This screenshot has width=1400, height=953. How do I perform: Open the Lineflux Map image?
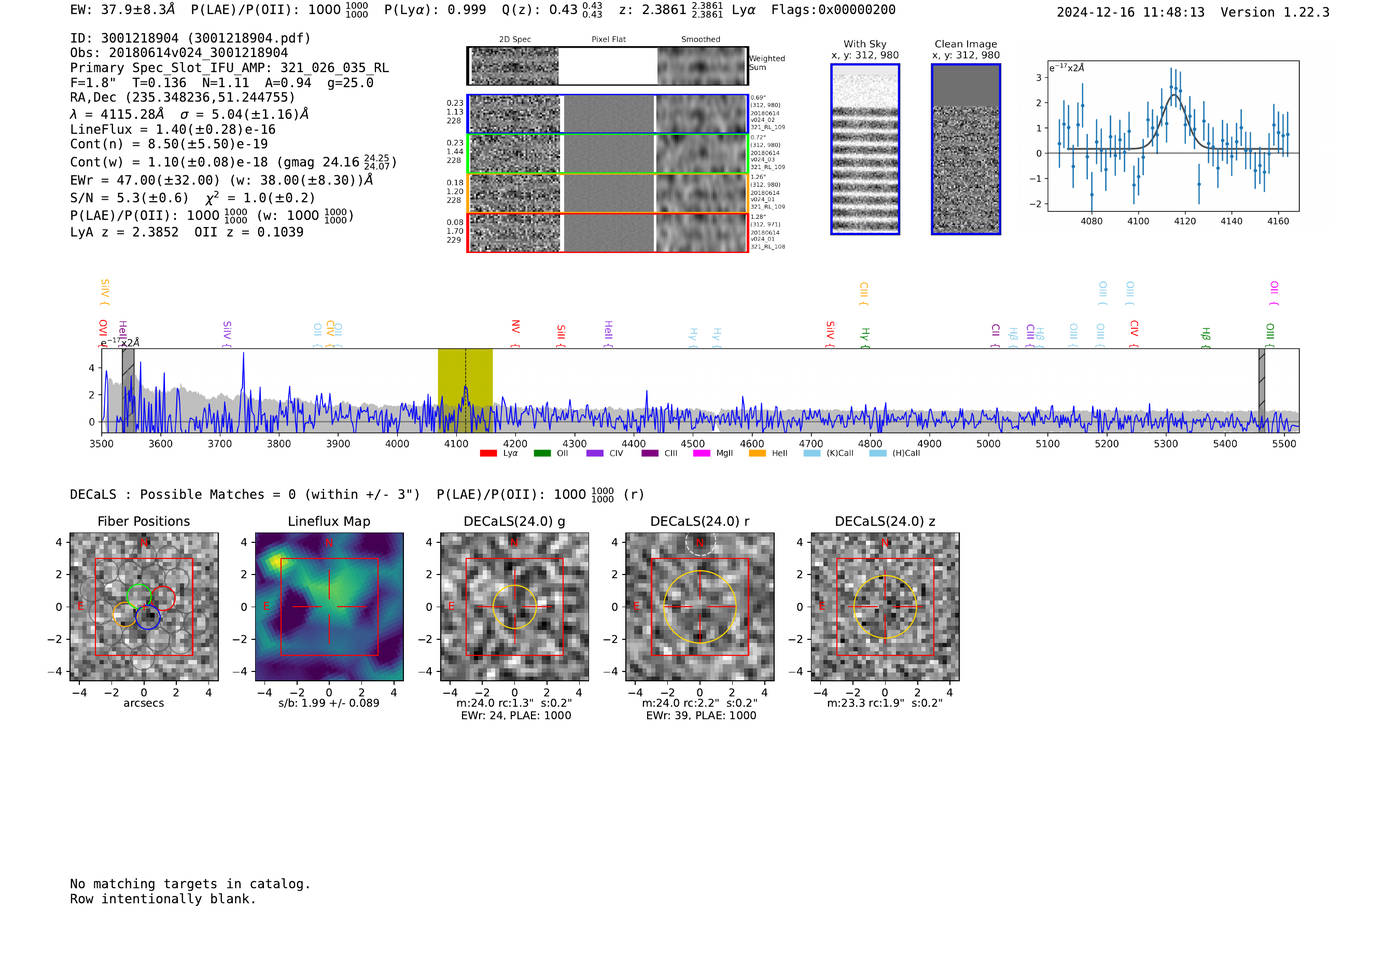[x=329, y=607]
